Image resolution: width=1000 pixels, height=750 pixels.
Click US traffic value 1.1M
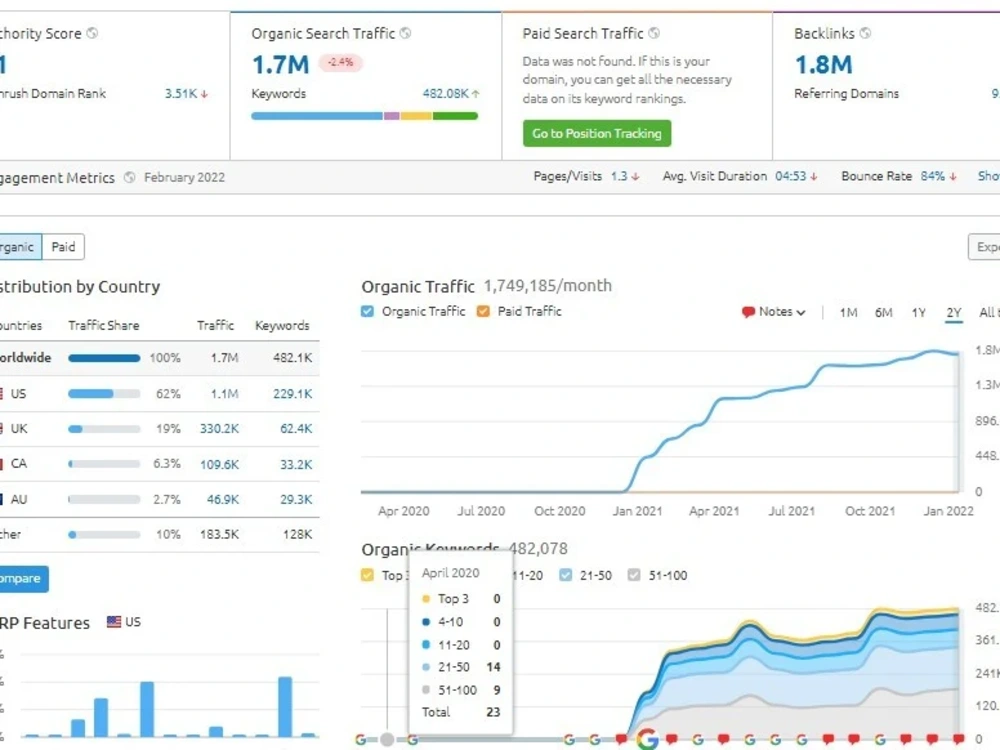pyautogui.click(x=224, y=394)
